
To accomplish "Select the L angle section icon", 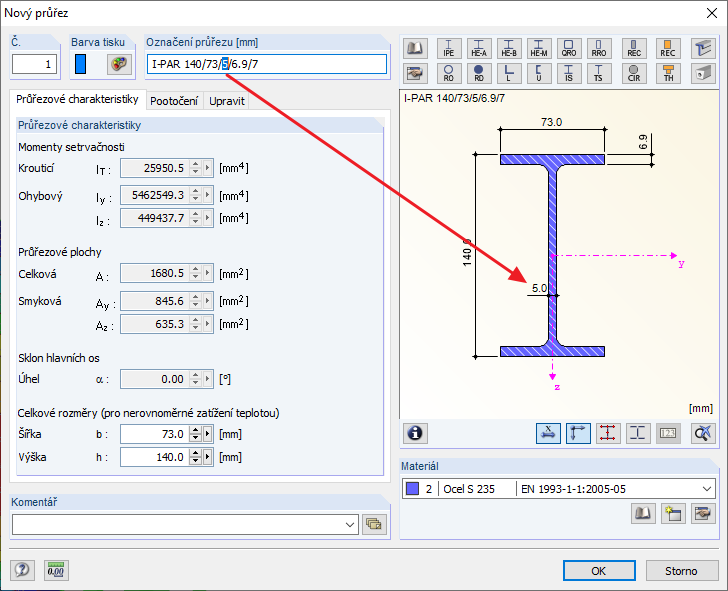I will tap(509, 73).
